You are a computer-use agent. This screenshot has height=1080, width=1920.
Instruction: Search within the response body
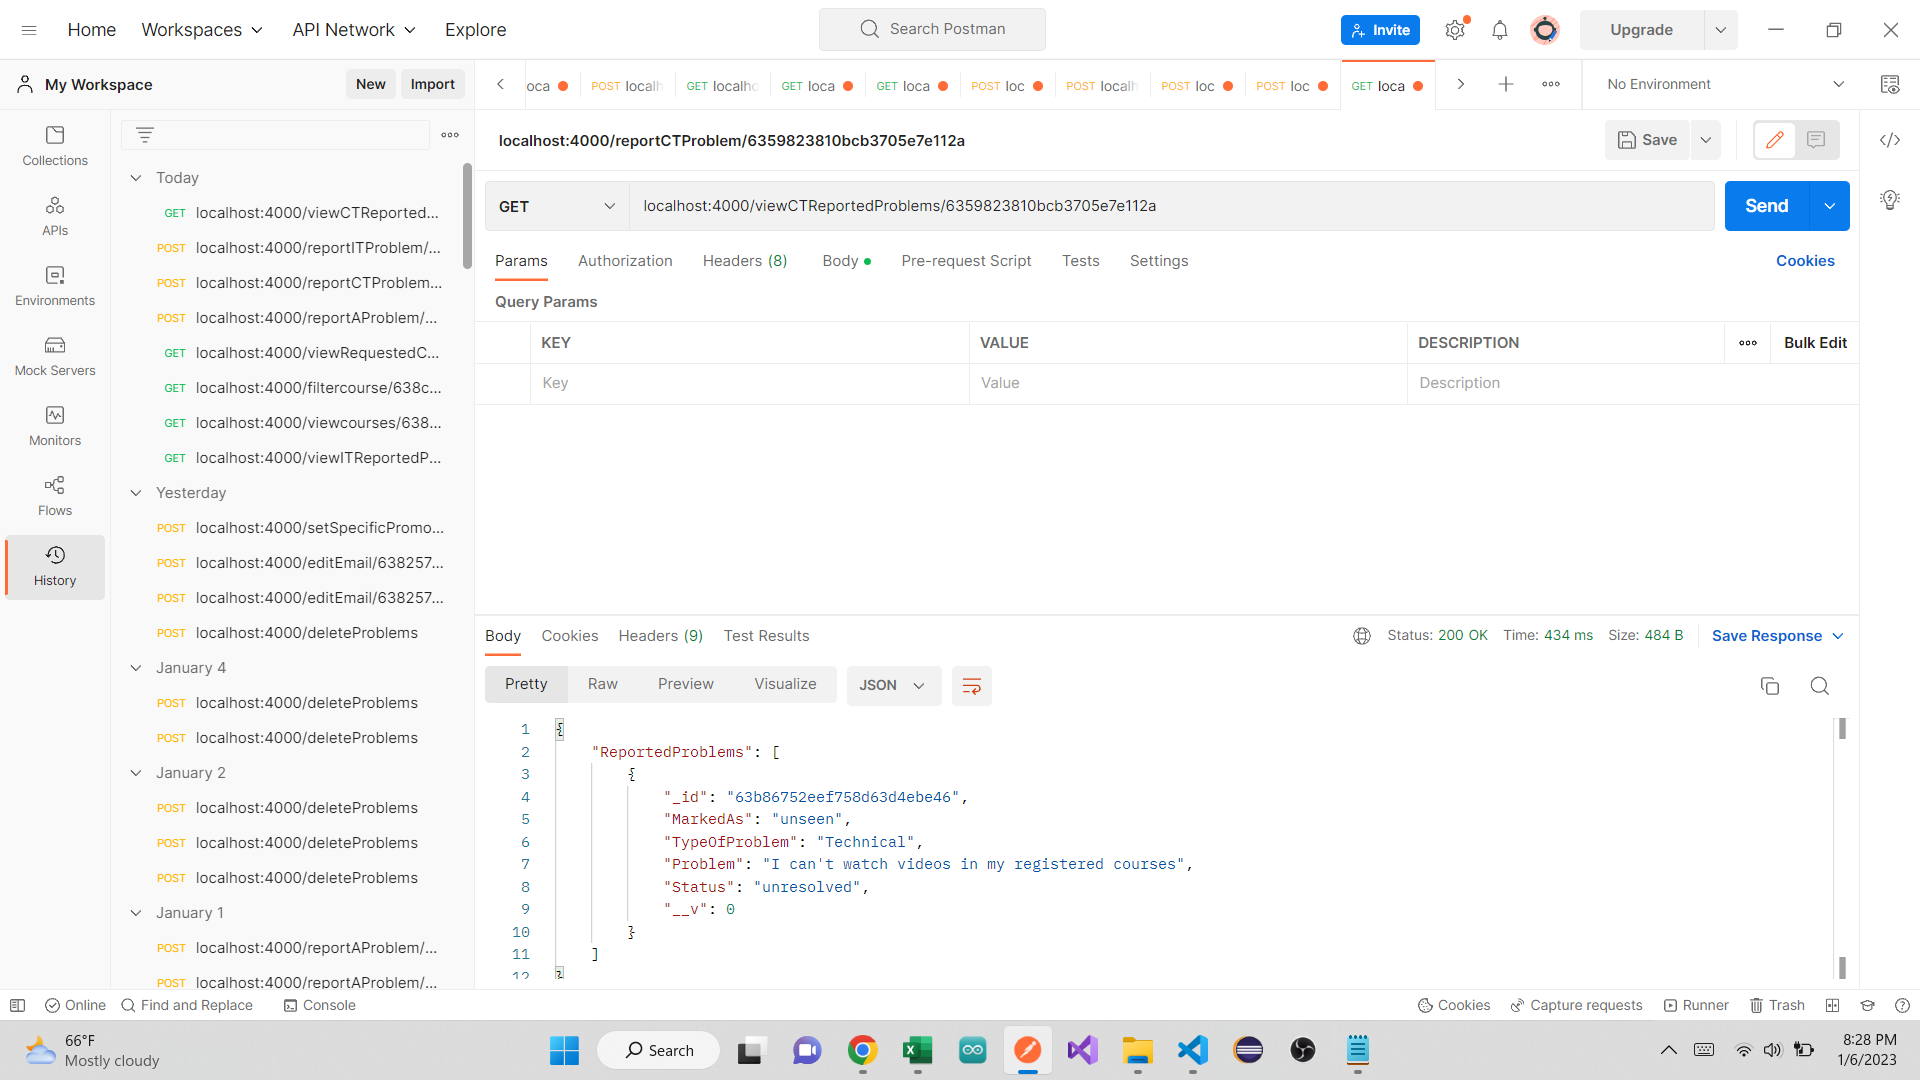(x=1819, y=686)
